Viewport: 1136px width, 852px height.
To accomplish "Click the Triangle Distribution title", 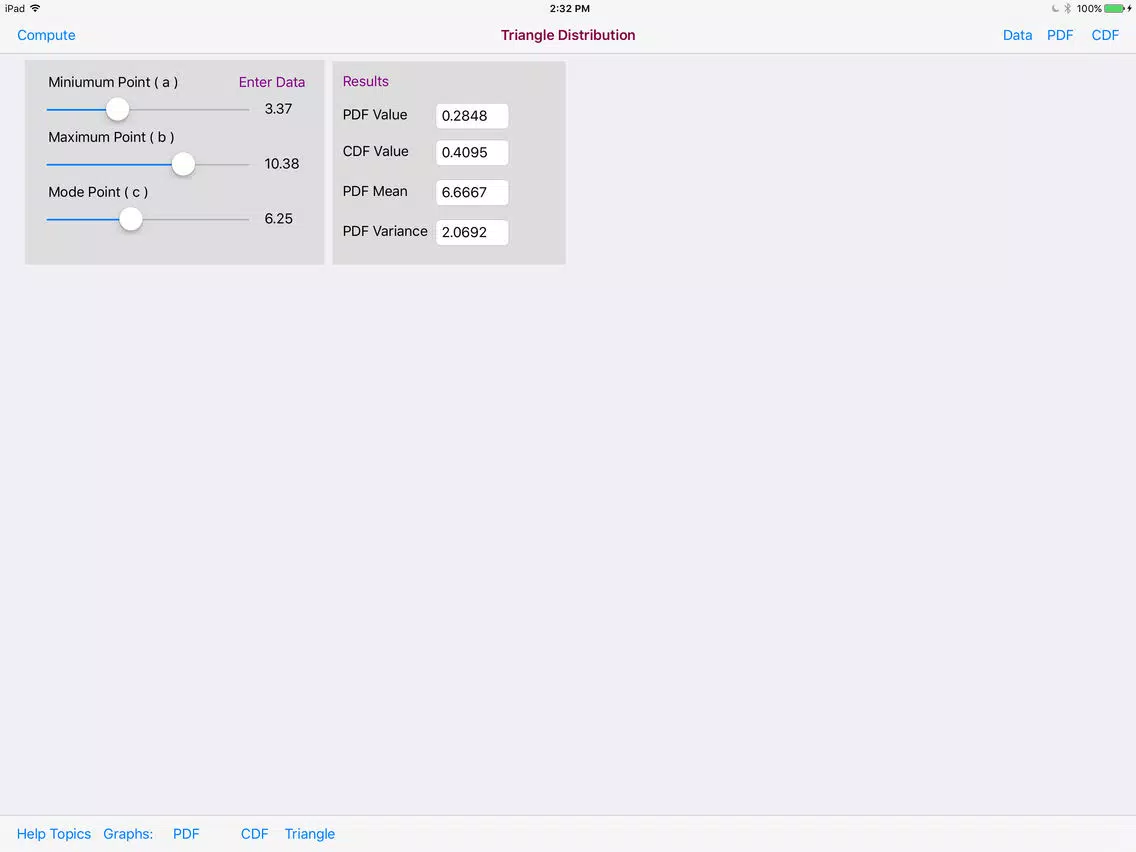I will pyautogui.click(x=568, y=35).
